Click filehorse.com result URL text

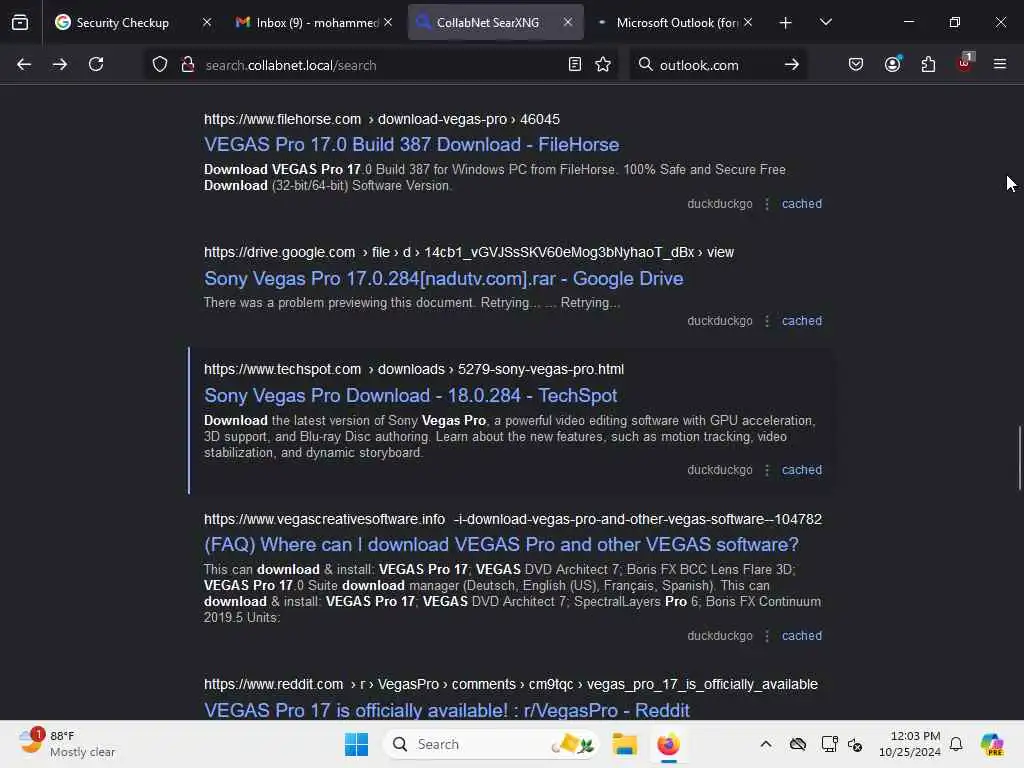[x=381, y=119]
